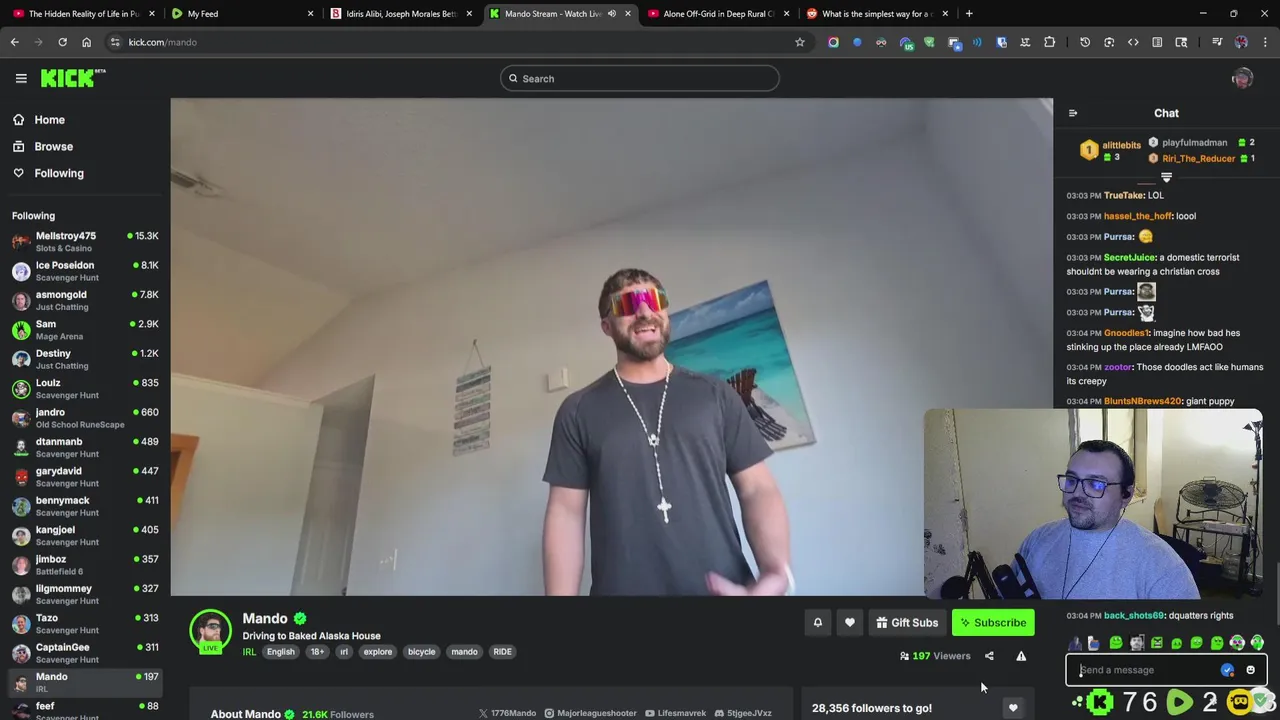Mute audio on Mando Stream tab
The image size is (1280, 720).
point(611,14)
